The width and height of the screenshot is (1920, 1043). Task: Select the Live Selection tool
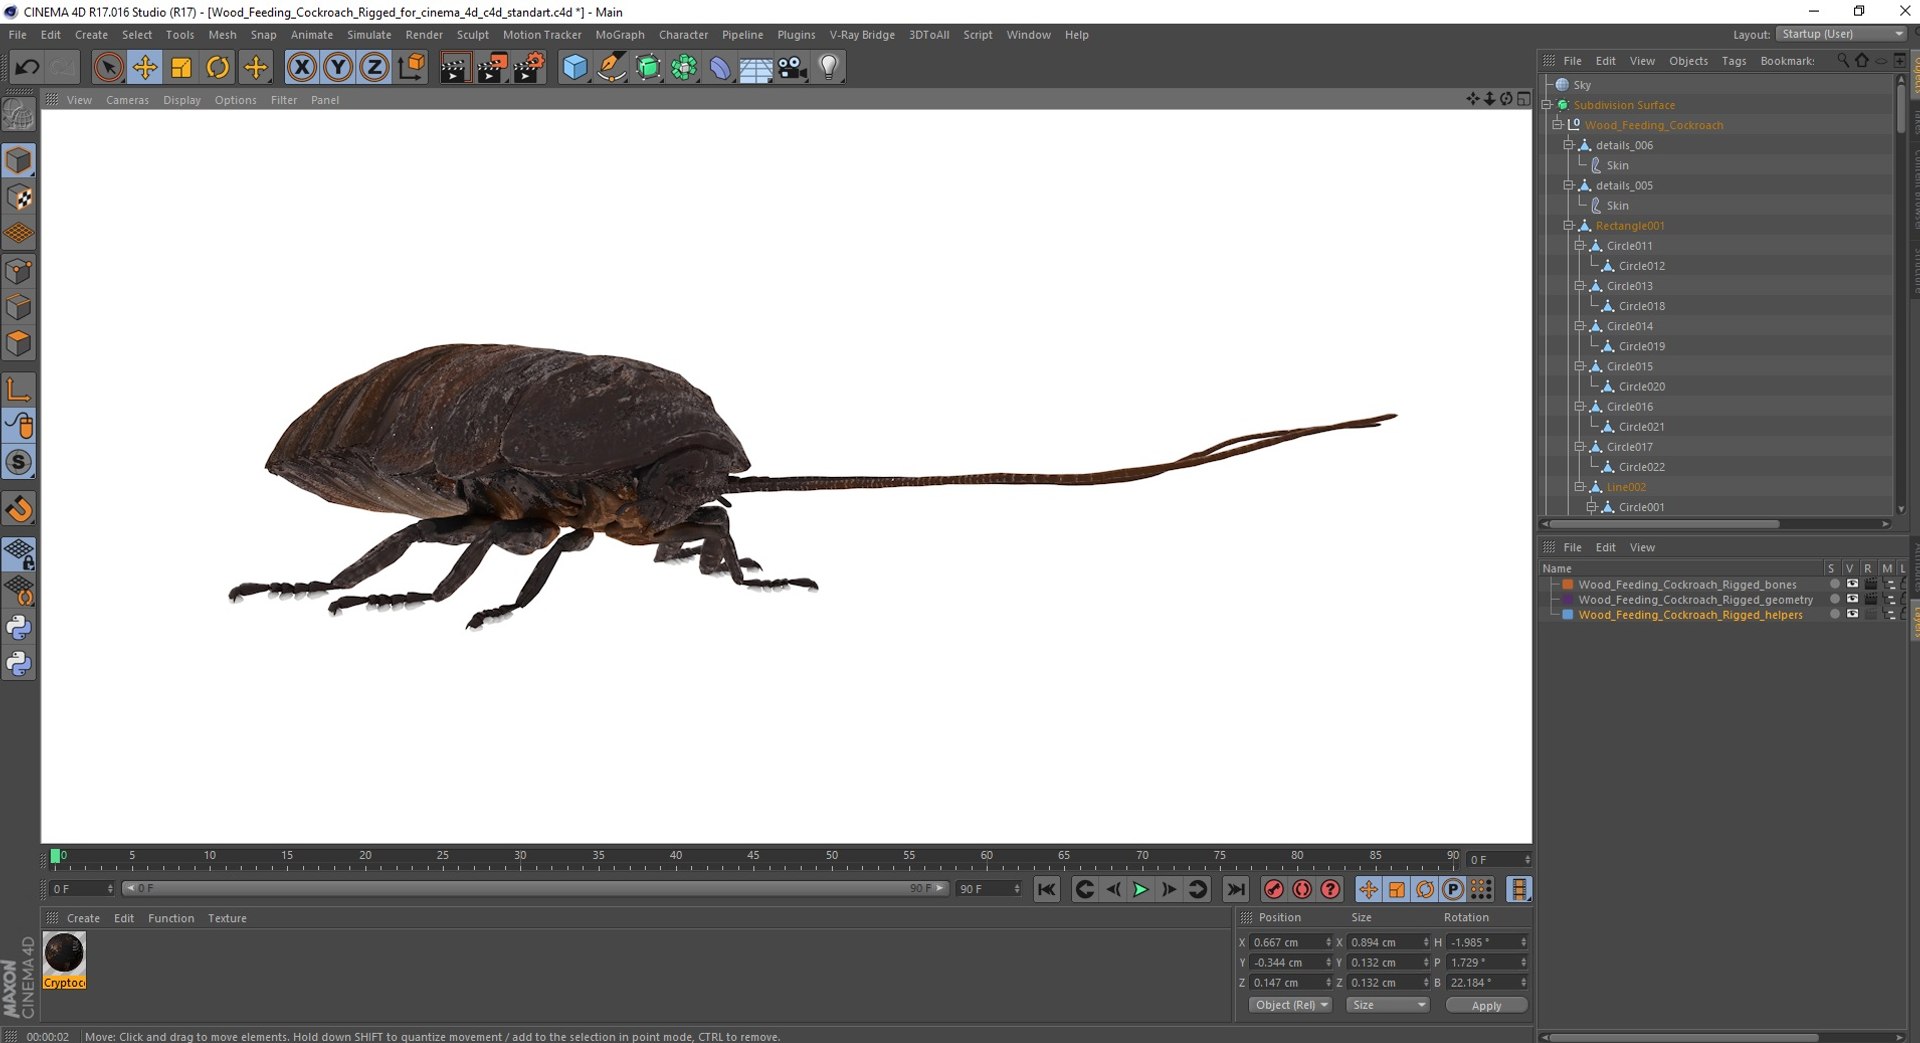click(109, 67)
